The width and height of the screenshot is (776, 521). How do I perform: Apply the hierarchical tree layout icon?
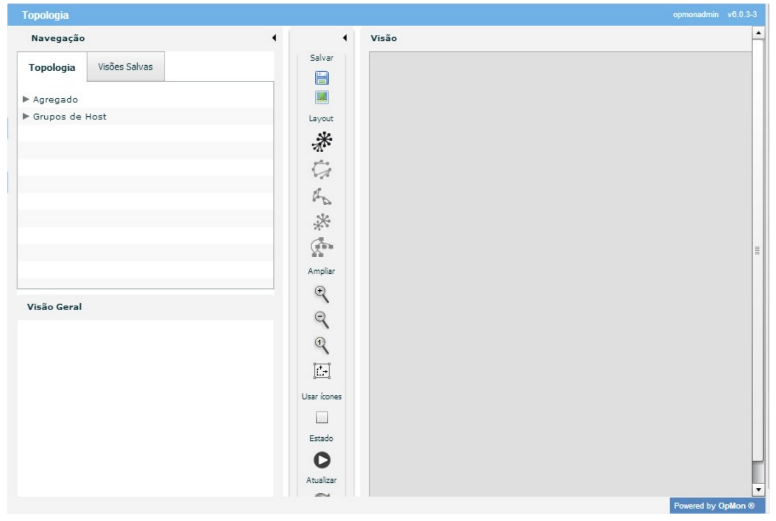pyautogui.click(x=322, y=247)
